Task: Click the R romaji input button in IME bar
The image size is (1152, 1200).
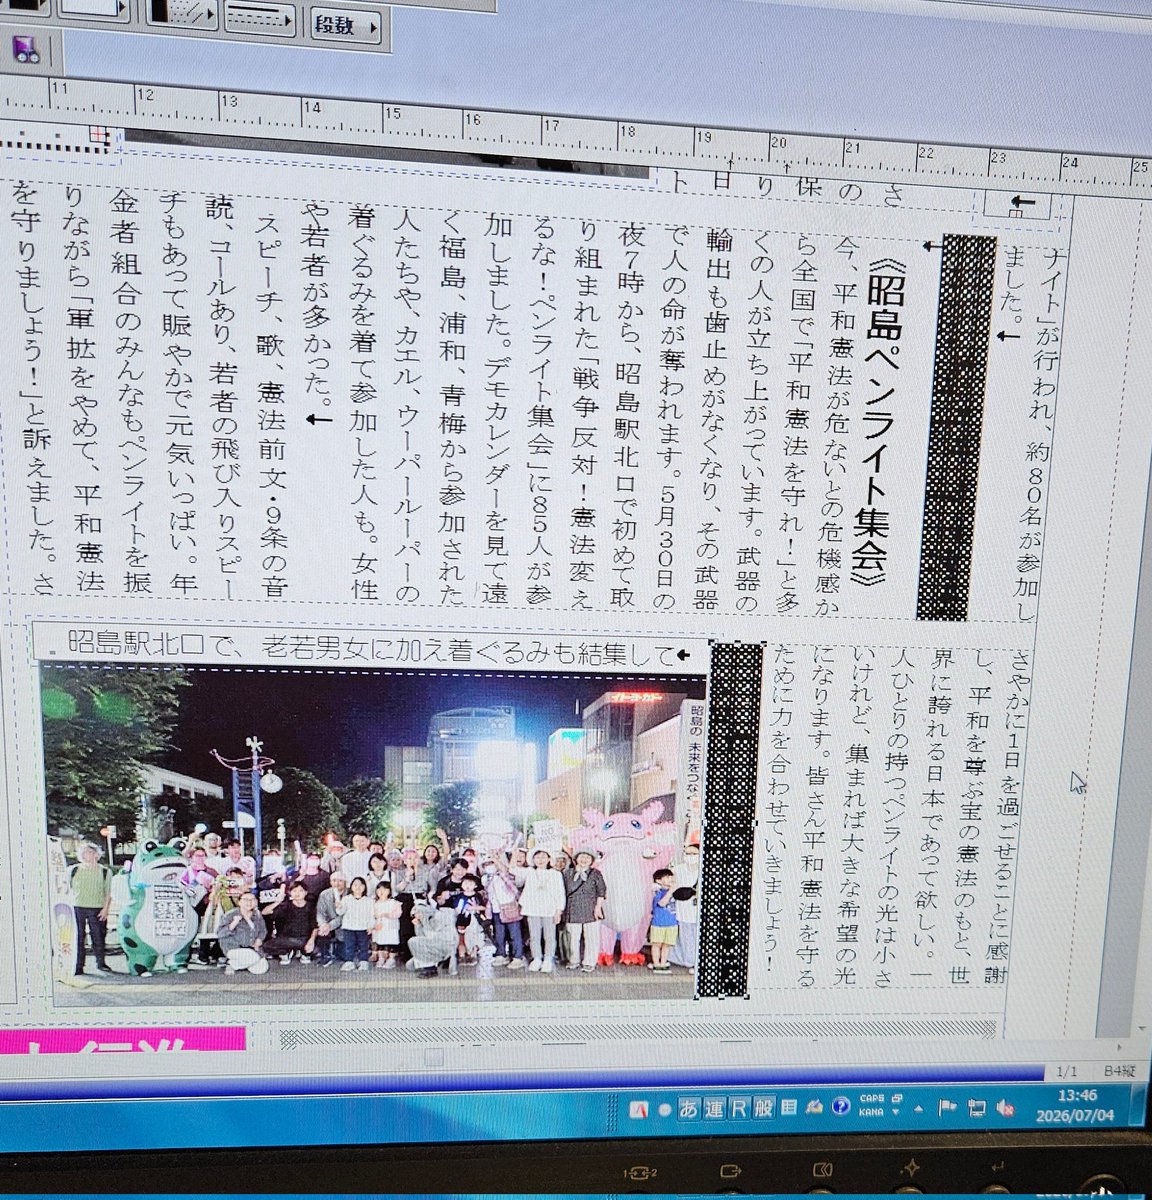Action: (739, 1108)
